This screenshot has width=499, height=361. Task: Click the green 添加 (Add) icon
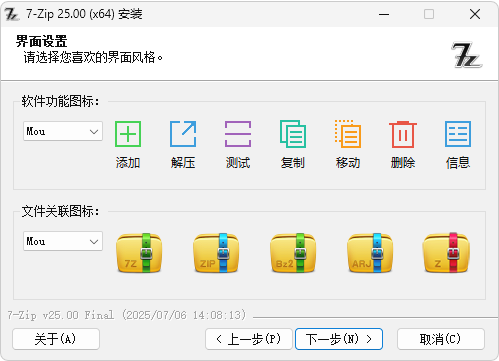pyautogui.click(x=128, y=134)
